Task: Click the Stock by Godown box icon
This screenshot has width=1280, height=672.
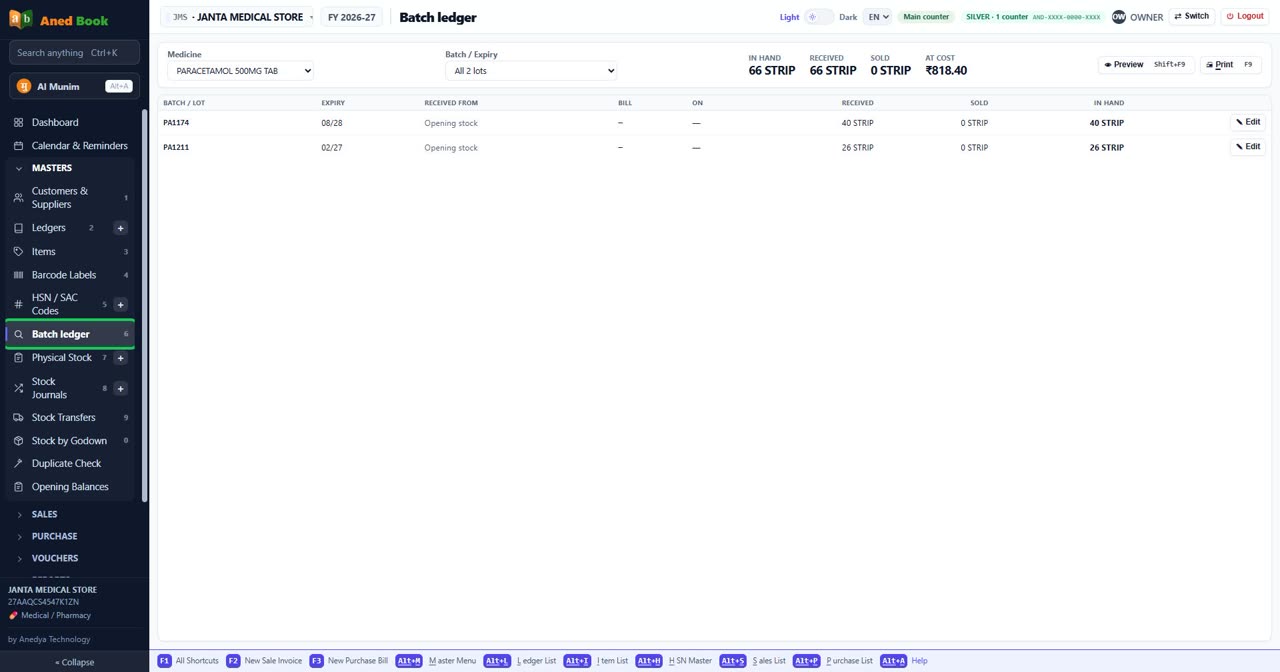Action: point(18,441)
